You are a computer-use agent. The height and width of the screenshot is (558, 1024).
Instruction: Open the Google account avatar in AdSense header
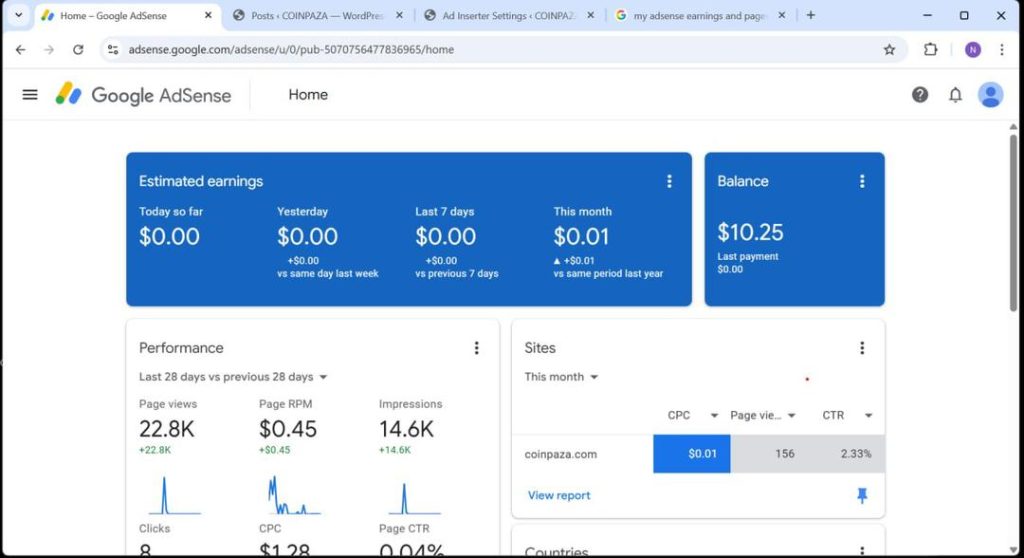pos(990,95)
